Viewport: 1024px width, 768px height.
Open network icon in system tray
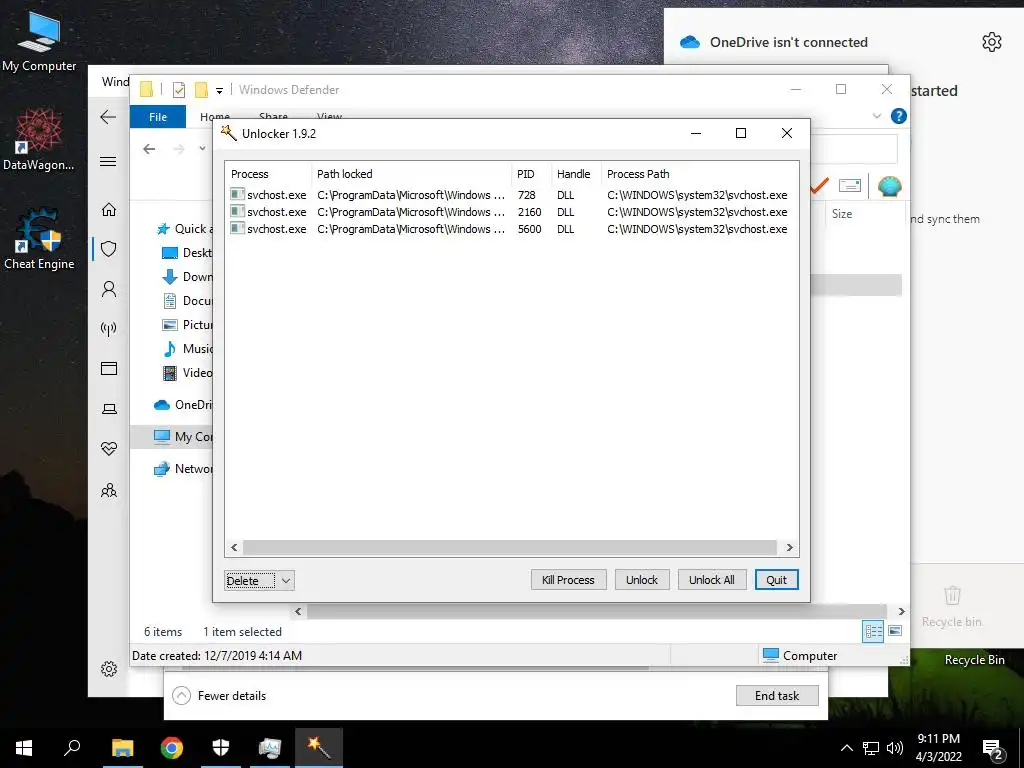pos(871,748)
